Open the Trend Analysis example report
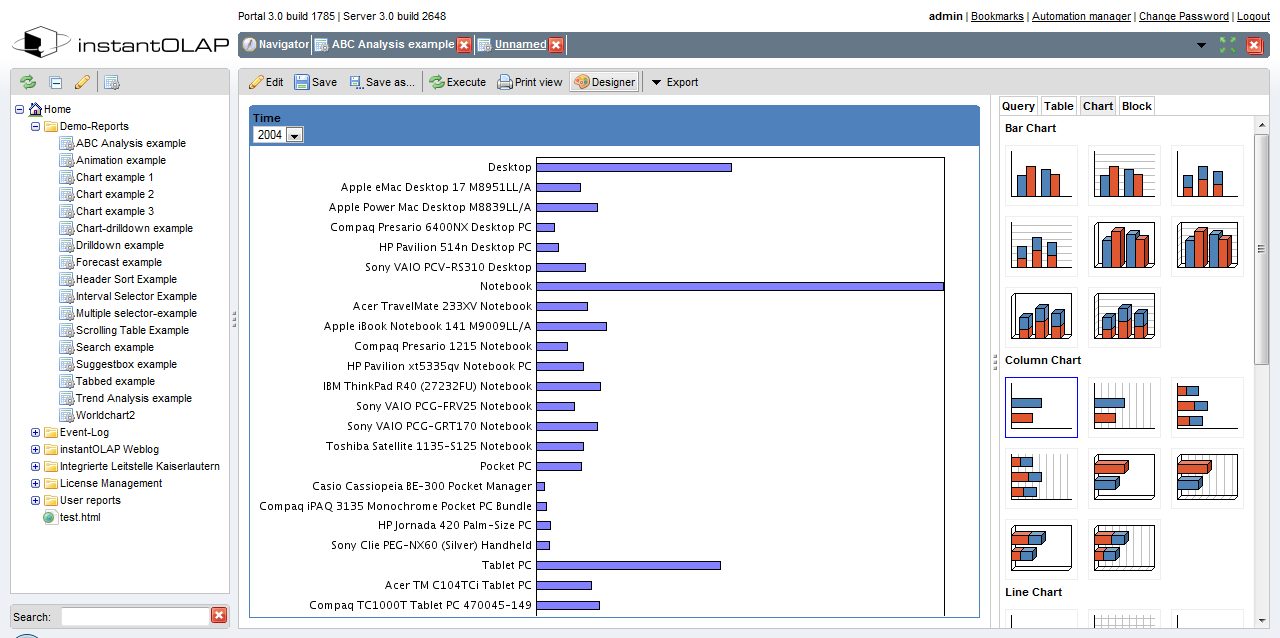Viewport: 1280px width, 638px height. click(134, 398)
